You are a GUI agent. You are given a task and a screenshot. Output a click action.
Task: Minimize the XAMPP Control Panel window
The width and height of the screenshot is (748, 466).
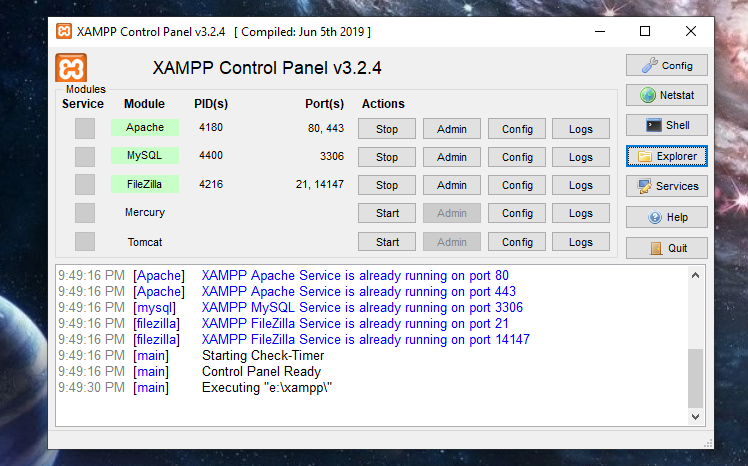pos(600,31)
